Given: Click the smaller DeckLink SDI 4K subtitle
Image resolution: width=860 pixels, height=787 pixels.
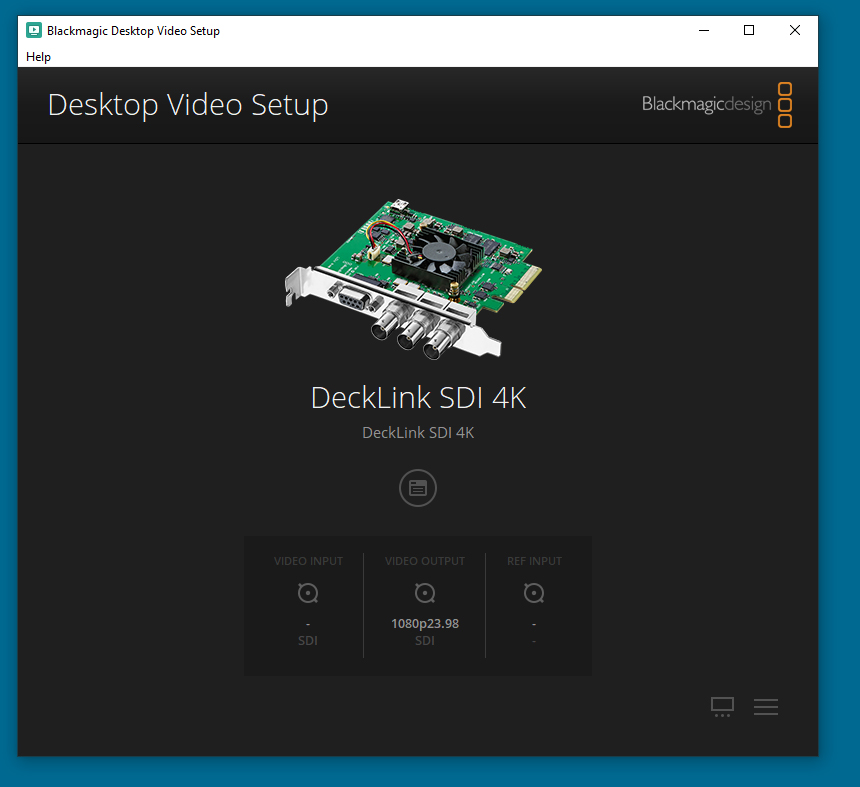Looking at the screenshot, I should click(418, 433).
